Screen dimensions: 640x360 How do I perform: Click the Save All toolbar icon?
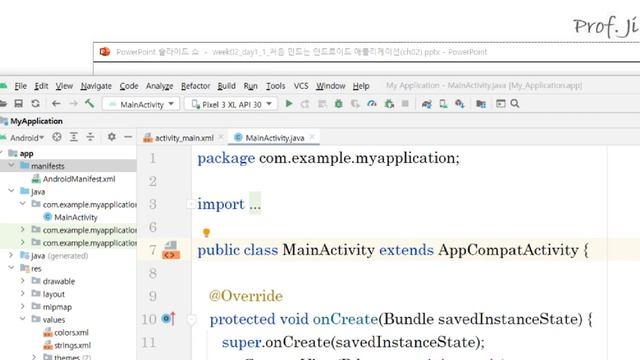(x=18, y=104)
